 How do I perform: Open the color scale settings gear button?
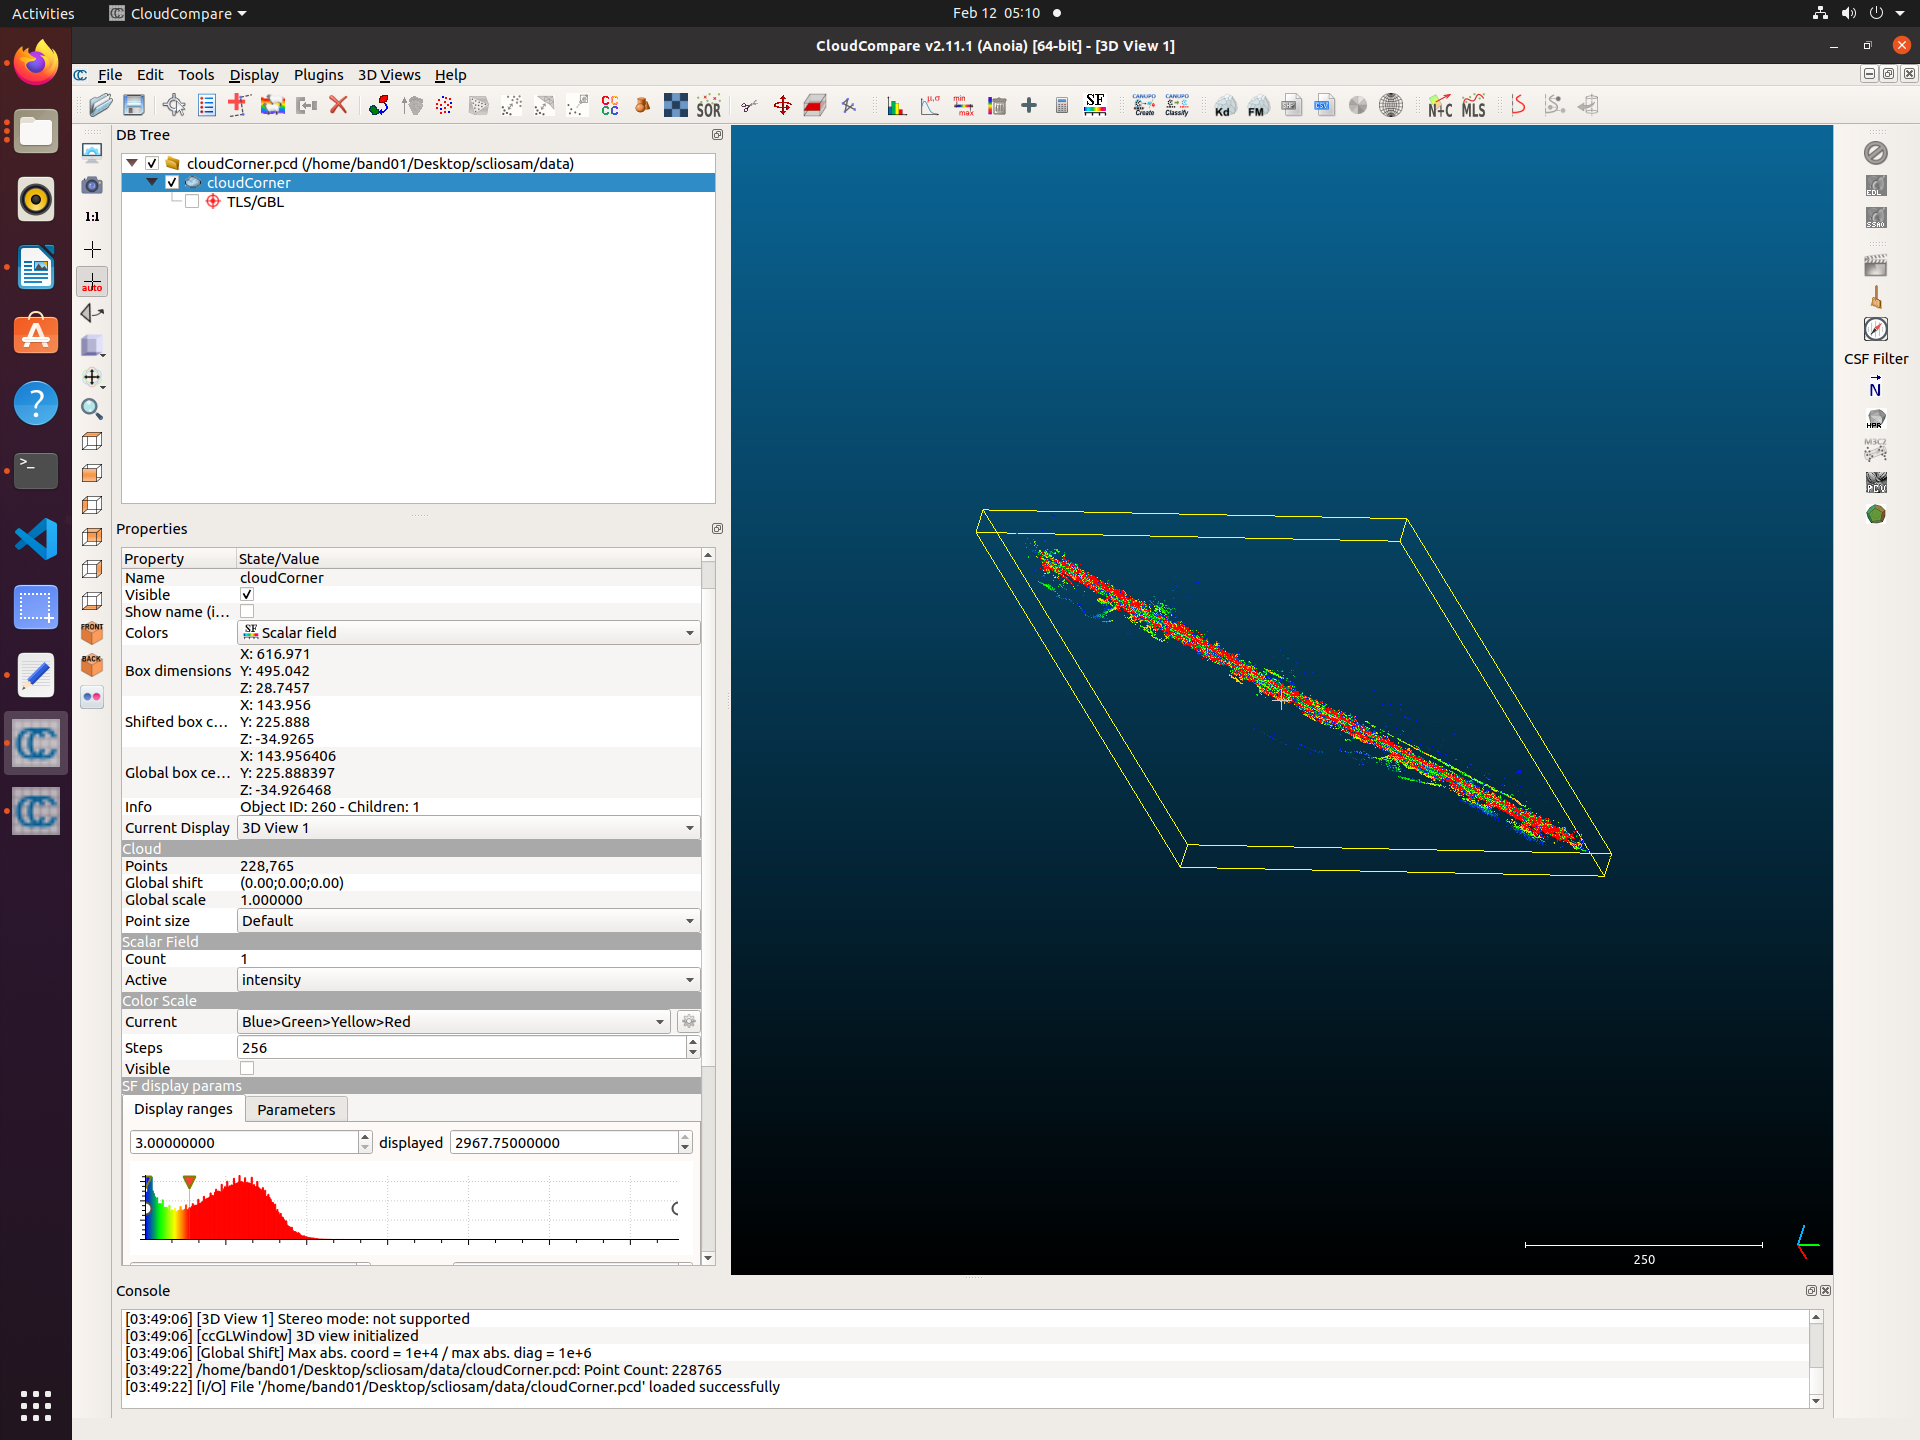click(688, 1021)
